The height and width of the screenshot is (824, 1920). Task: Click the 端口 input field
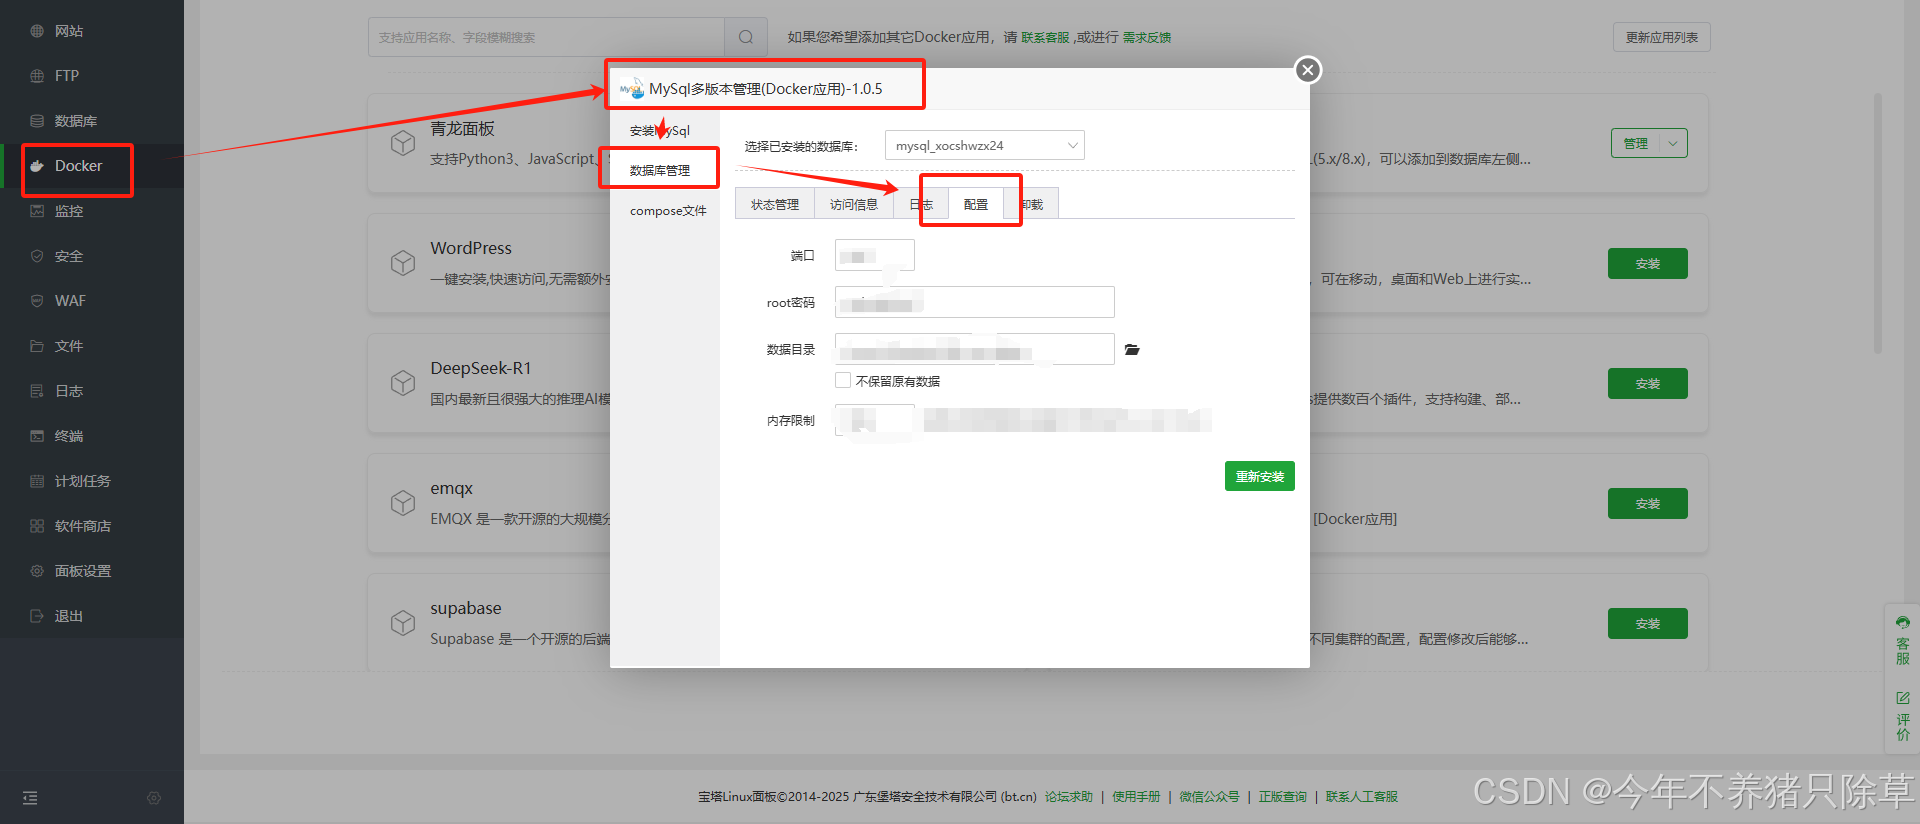click(875, 255)
